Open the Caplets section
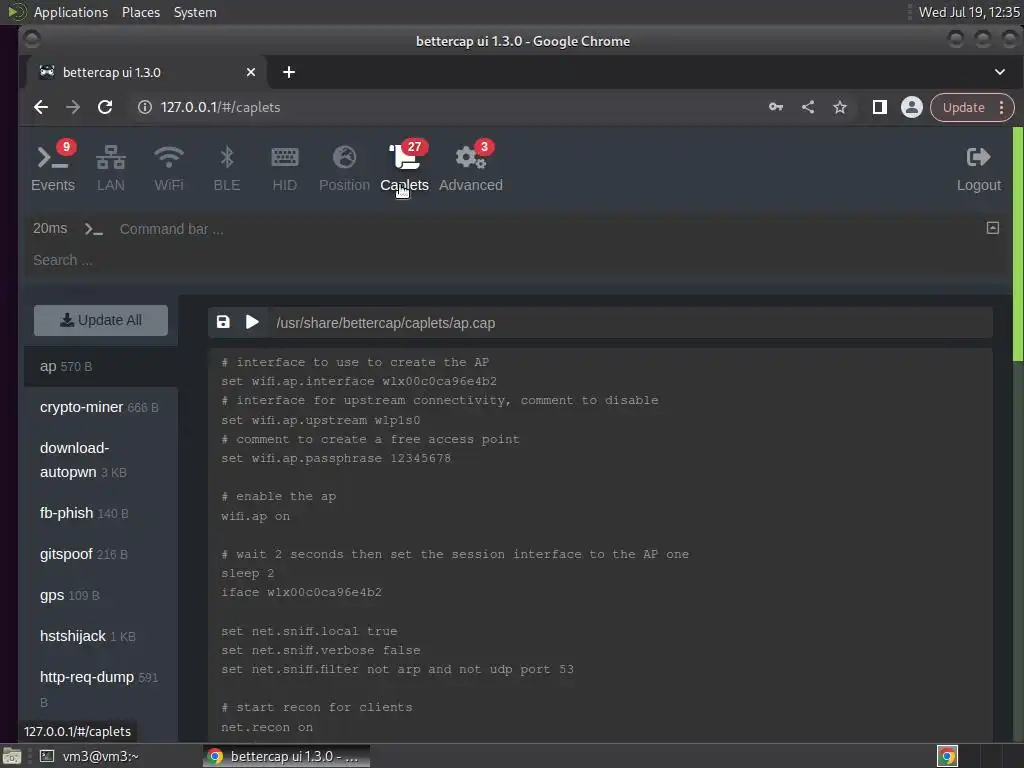 click(x=404, y=167)
